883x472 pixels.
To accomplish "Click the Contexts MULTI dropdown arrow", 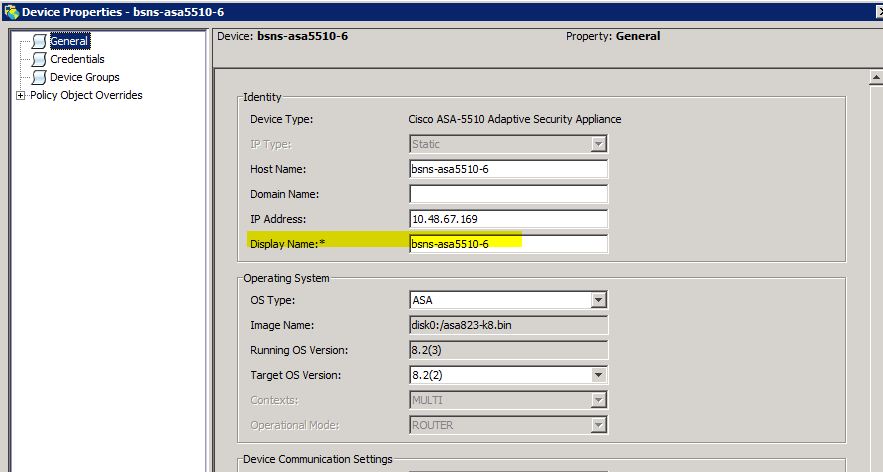I will click(x=599, y=400).
